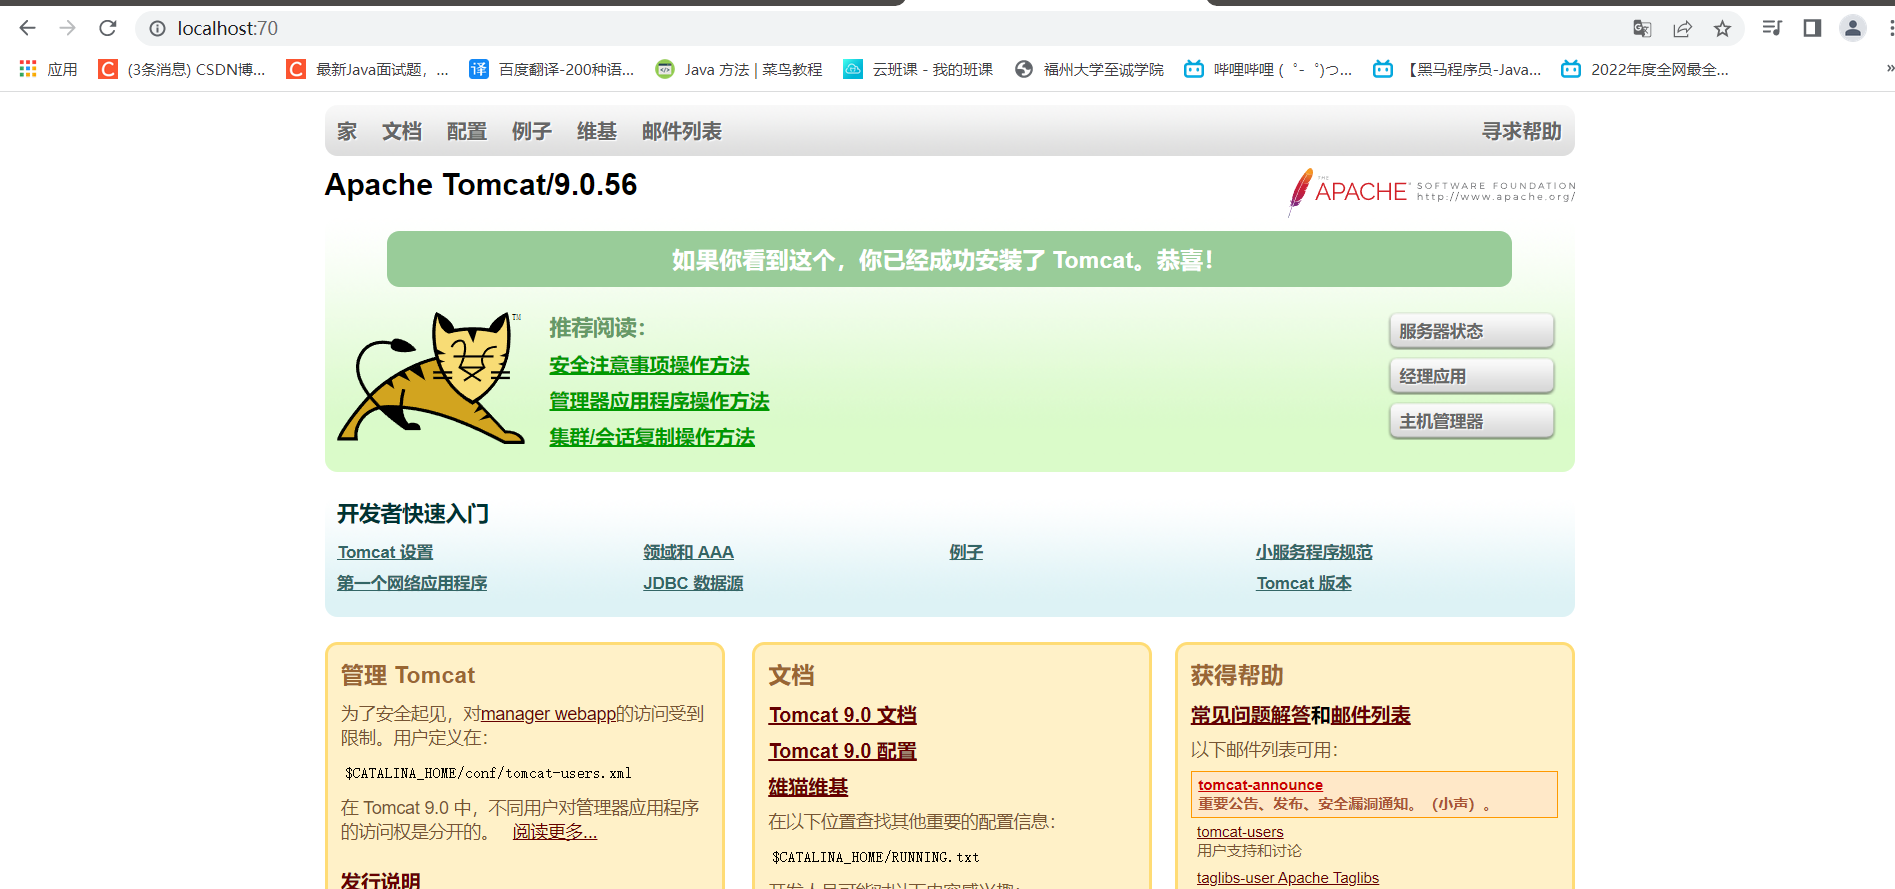Open the media controls icon
The width and height of the screenshot is (1895, 889).
pyautogui.click(x=1772, y=28)
